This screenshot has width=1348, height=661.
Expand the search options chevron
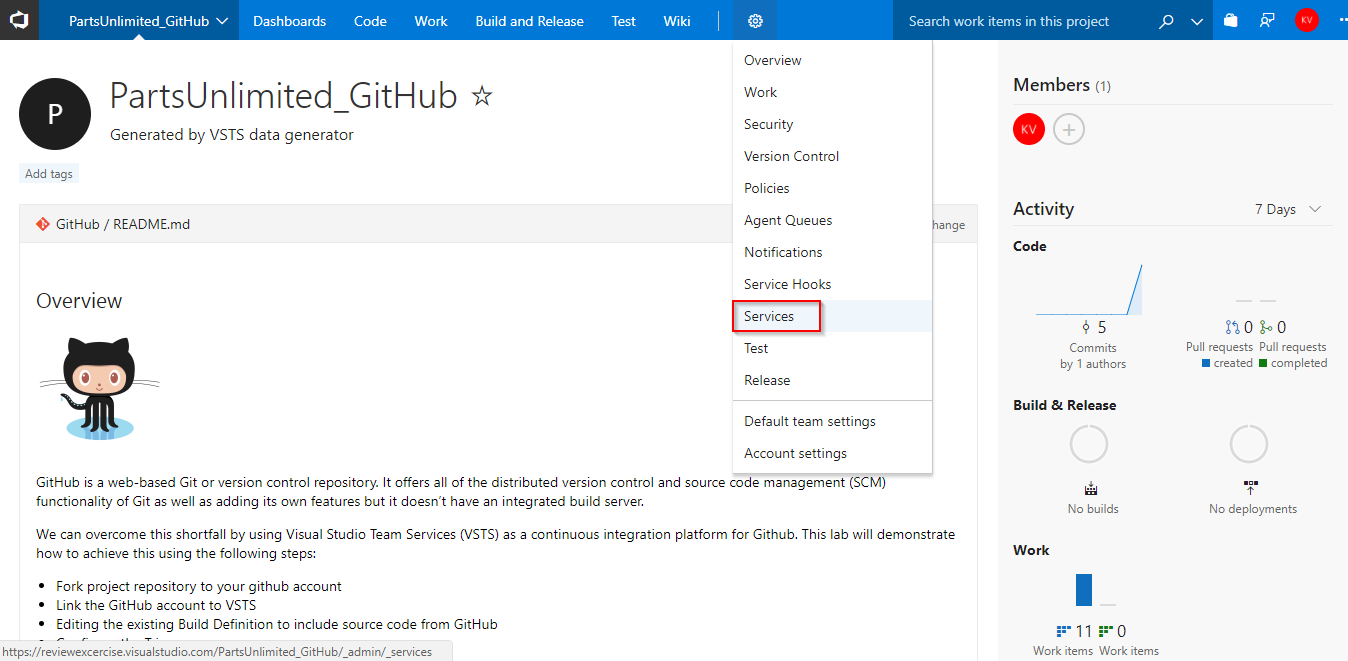(x=1197, y=21)
